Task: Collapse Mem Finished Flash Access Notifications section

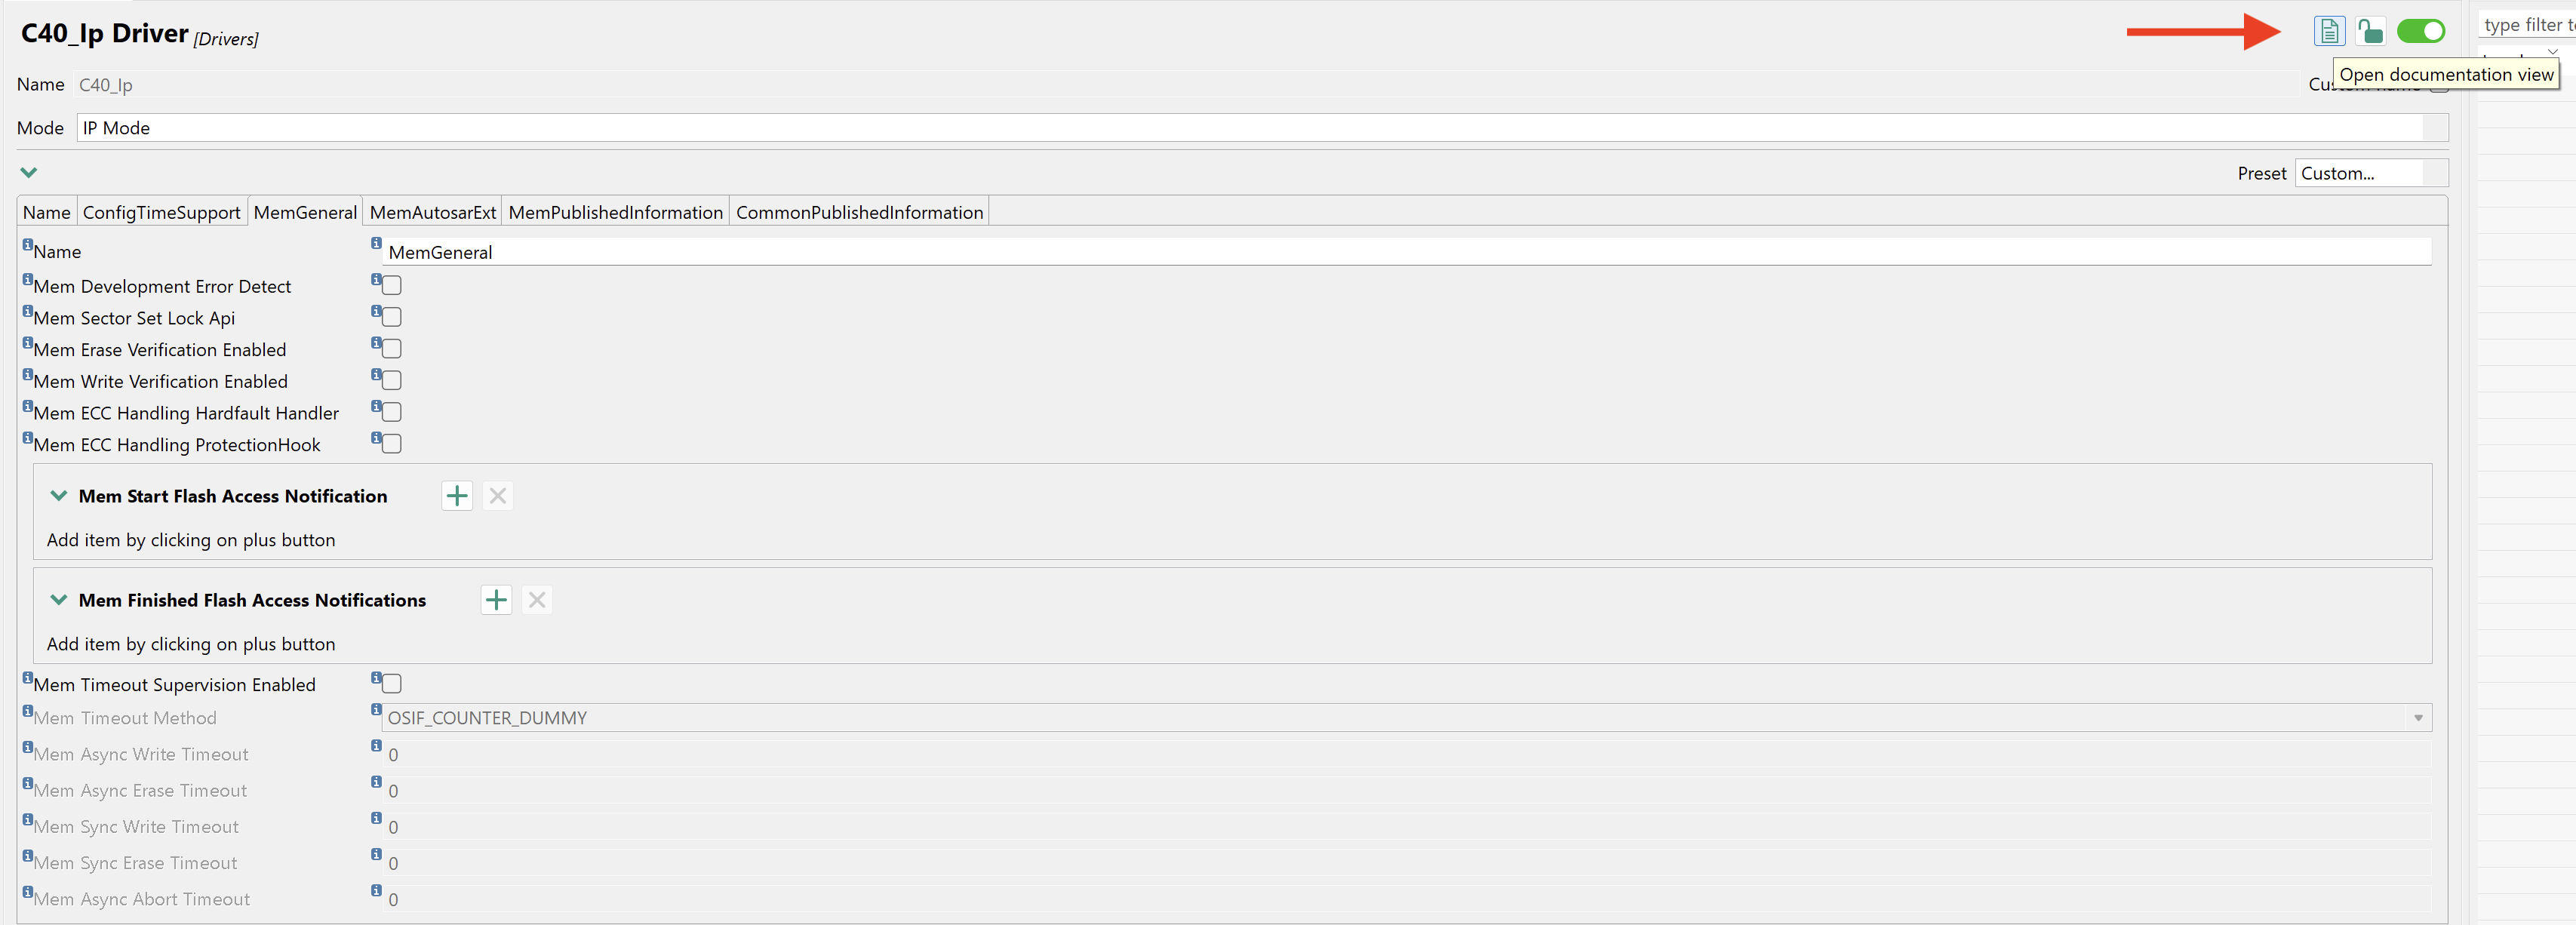Action: (59, 600)
